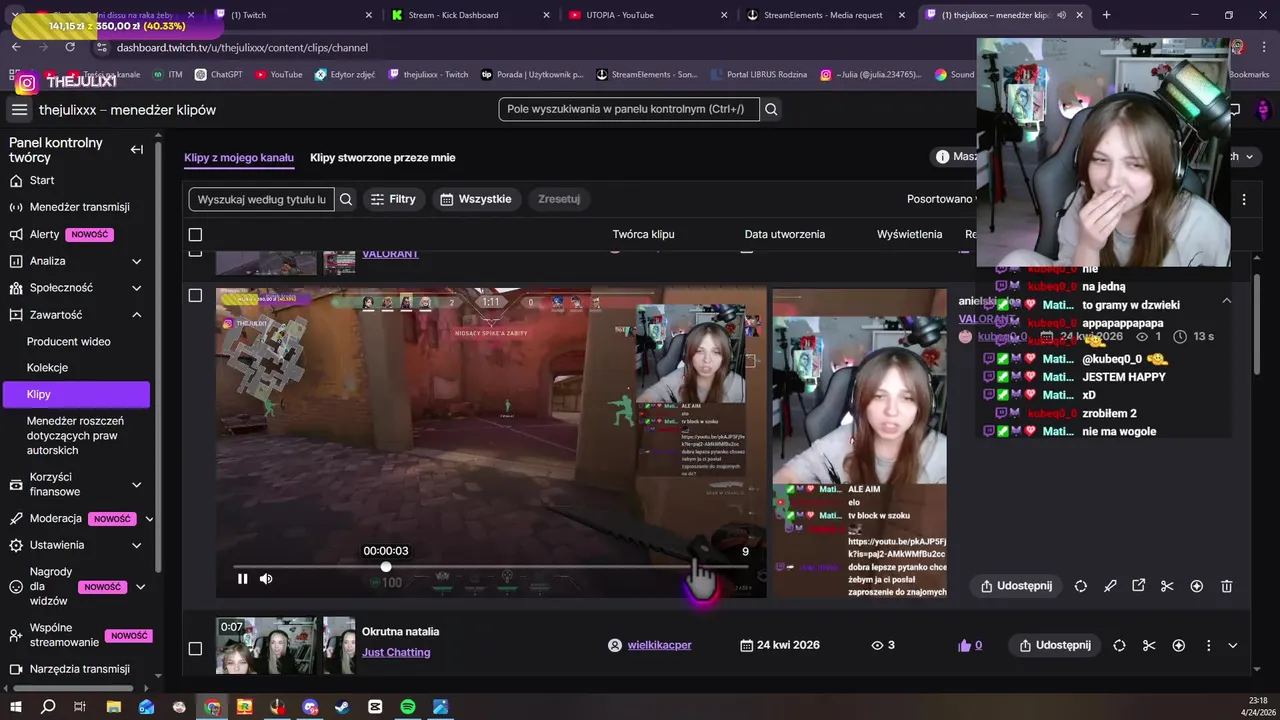The width and height of the screenshot is (1280, 720).
Task: Click Udostępnij on the expanded clip
Action: coord(1017,586)
